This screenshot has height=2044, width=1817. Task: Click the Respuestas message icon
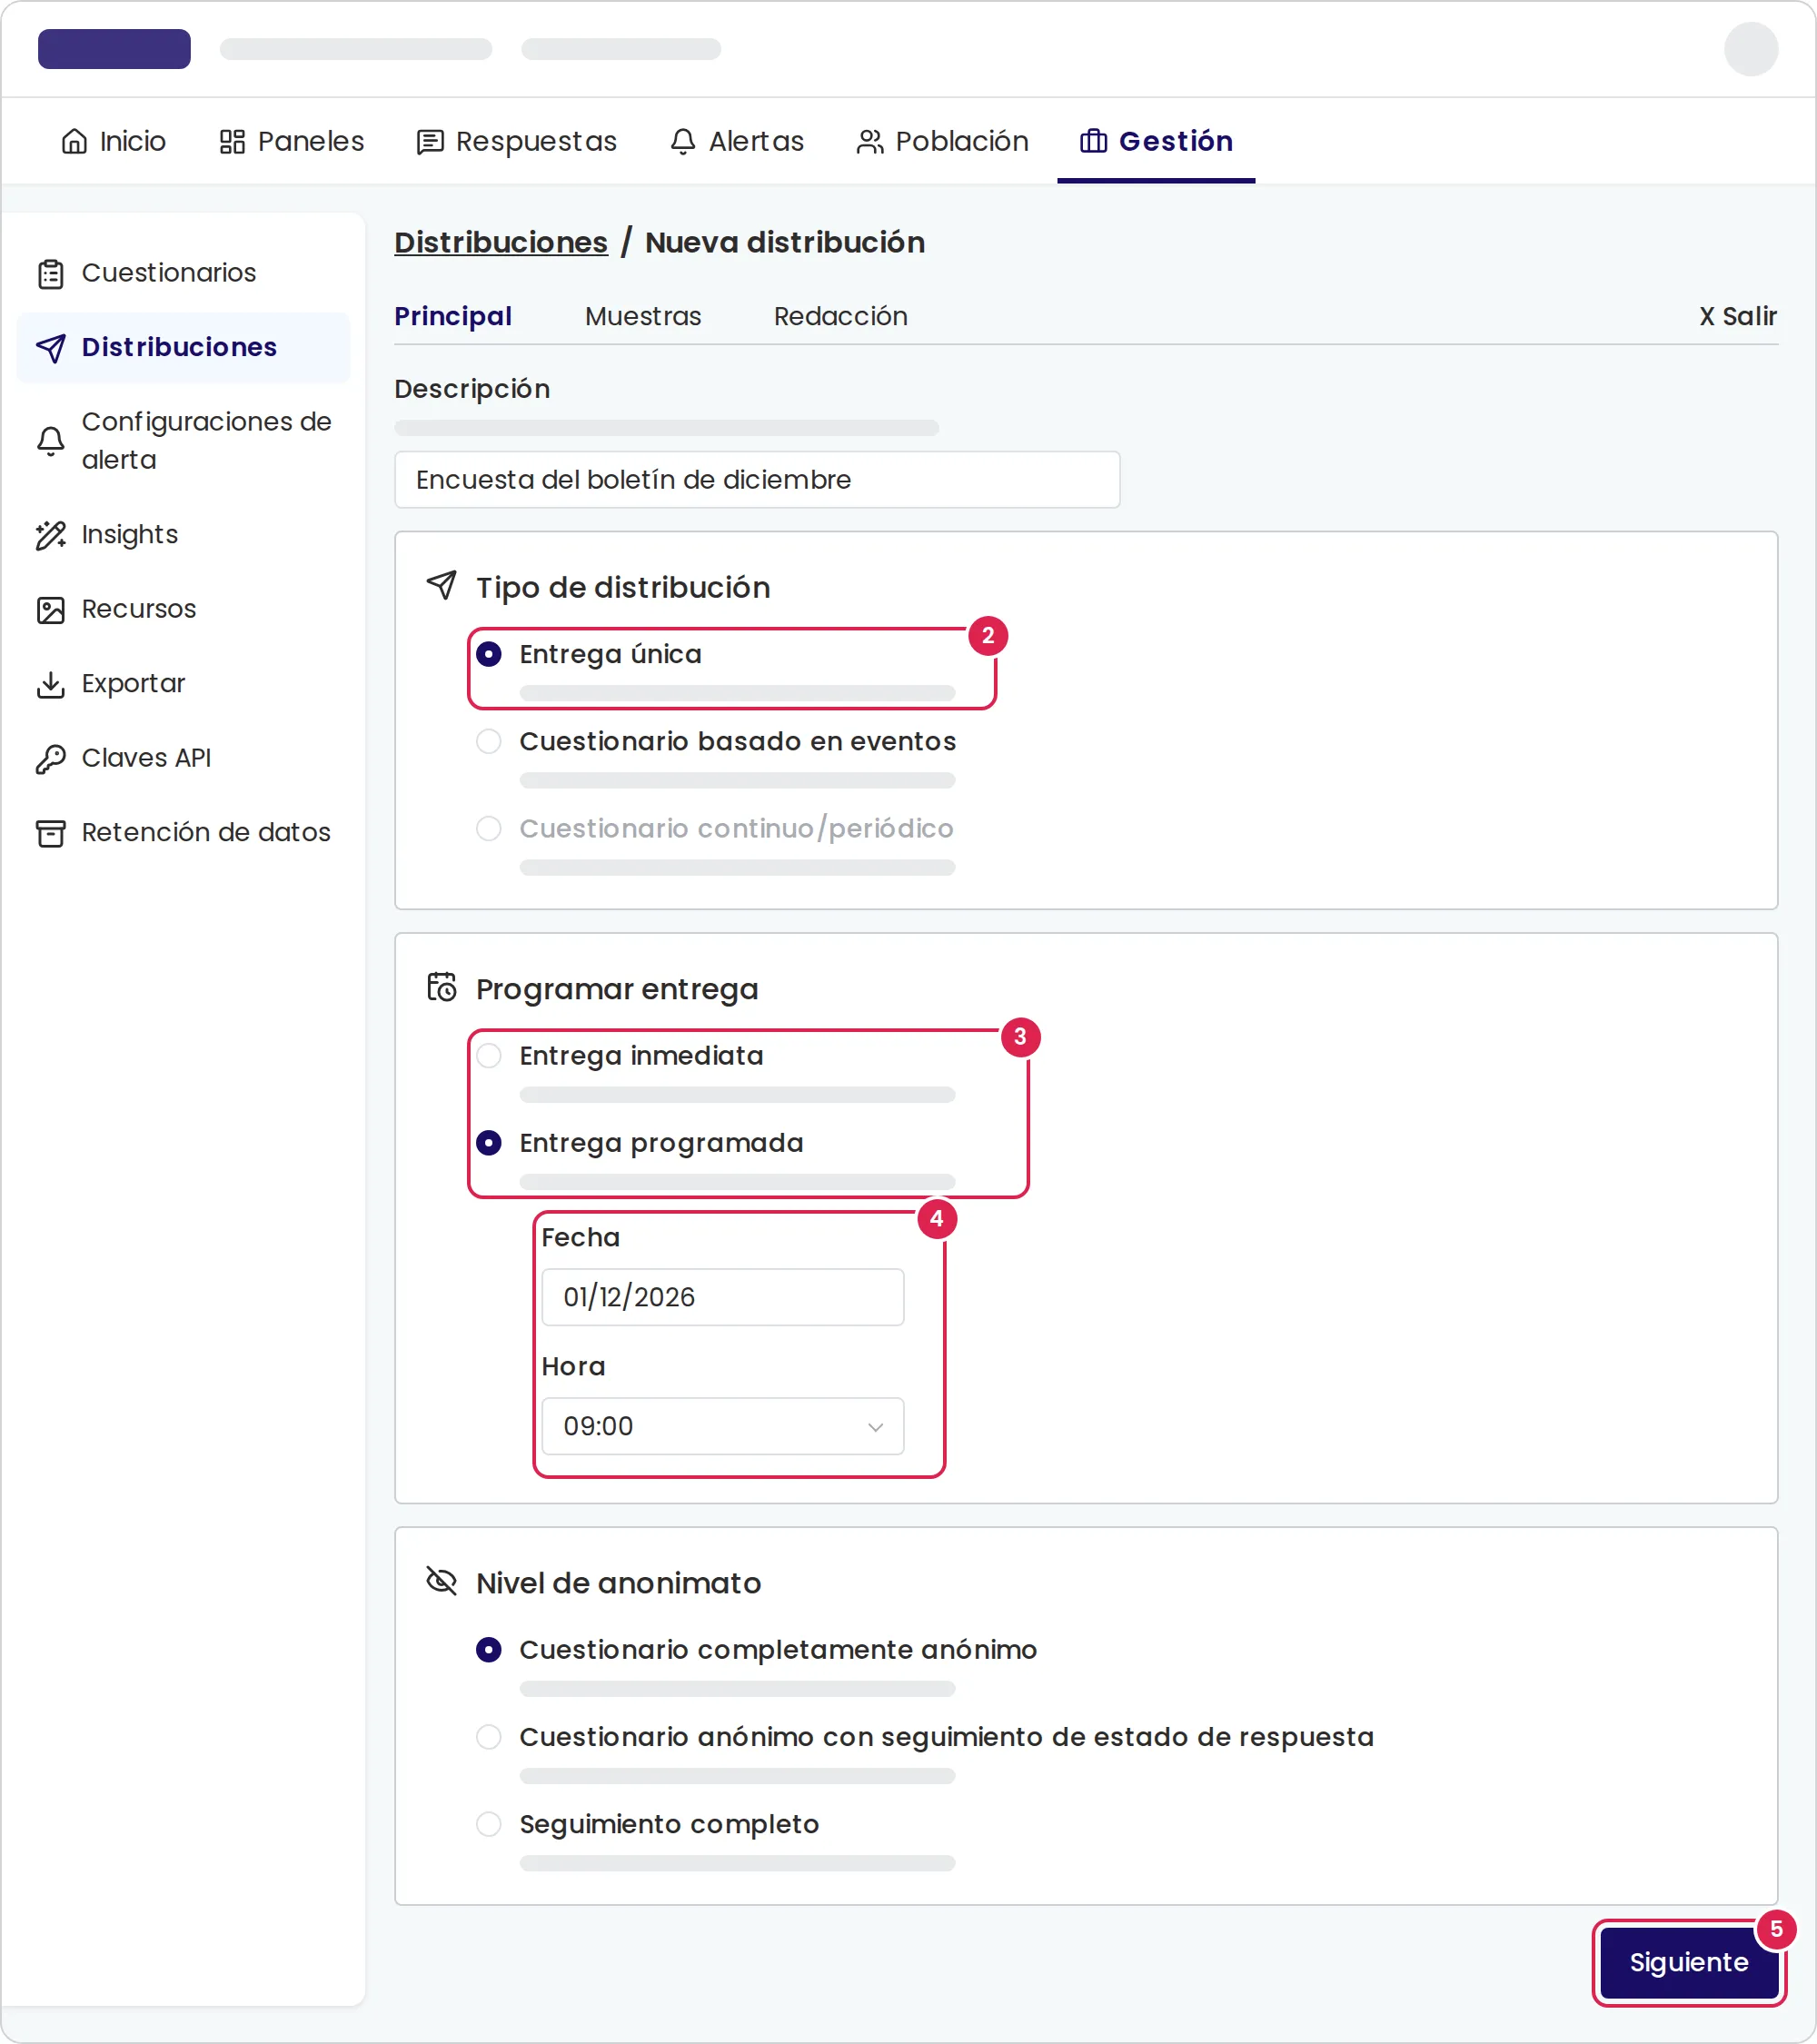pos(430,142)
